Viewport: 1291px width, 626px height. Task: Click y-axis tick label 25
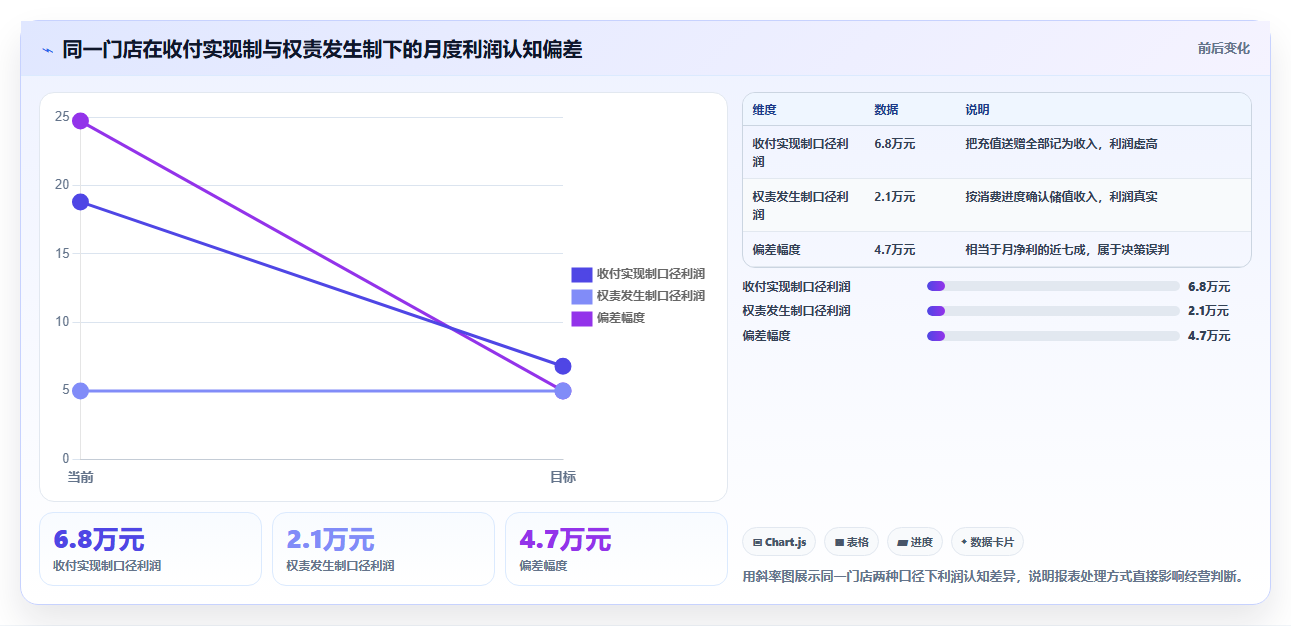click(x=62, y=117)
